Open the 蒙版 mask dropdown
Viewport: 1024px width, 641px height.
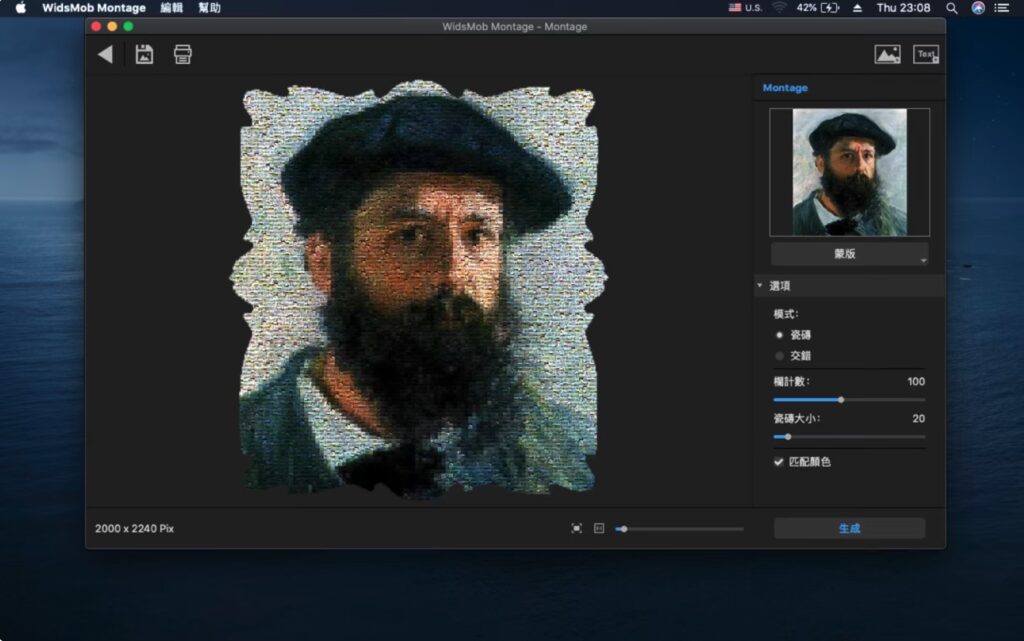pos(848,253)
